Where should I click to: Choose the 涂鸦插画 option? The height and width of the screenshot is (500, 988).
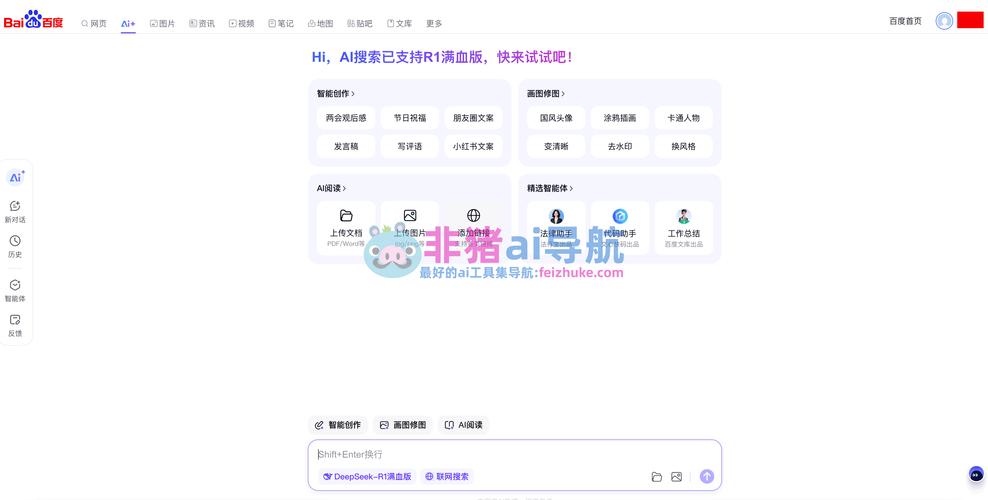619,118
